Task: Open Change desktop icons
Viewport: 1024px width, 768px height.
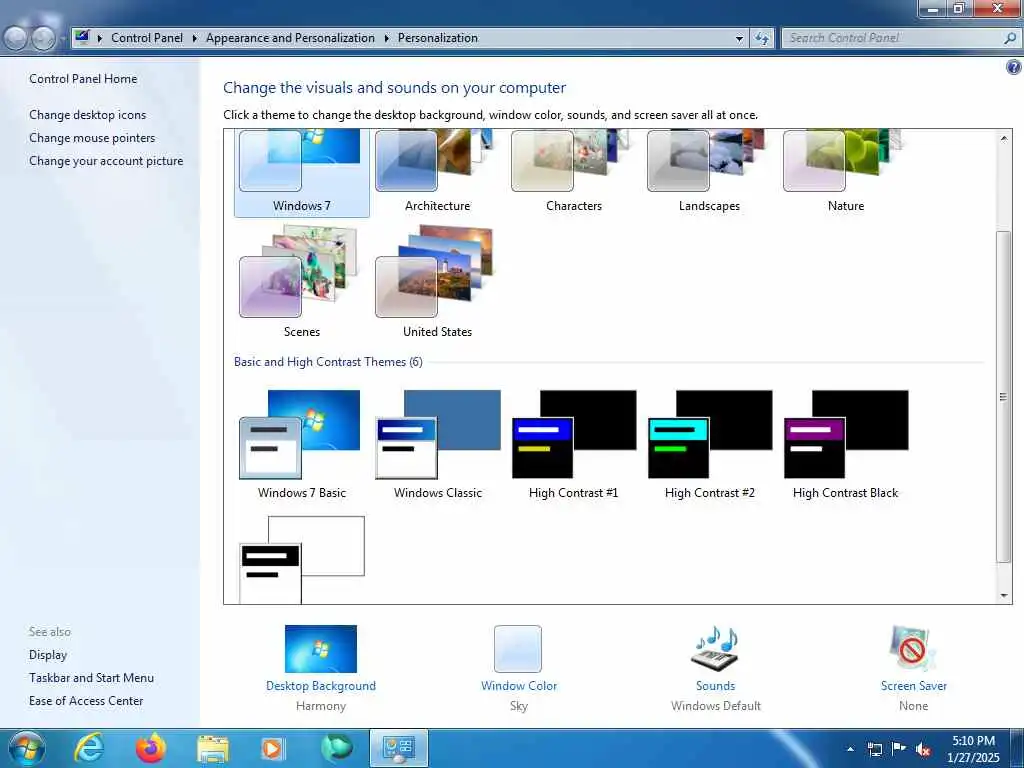Action: tap(88, 115)
